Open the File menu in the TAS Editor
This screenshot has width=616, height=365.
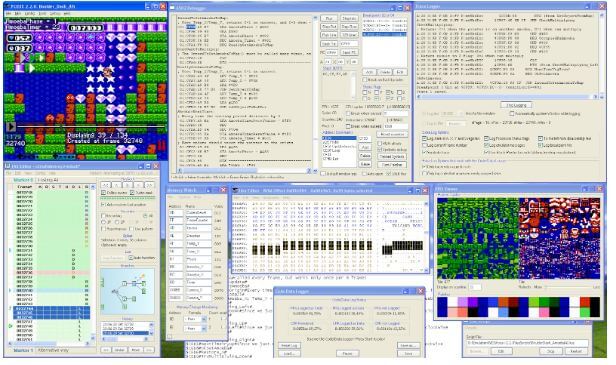click(8, 173)
